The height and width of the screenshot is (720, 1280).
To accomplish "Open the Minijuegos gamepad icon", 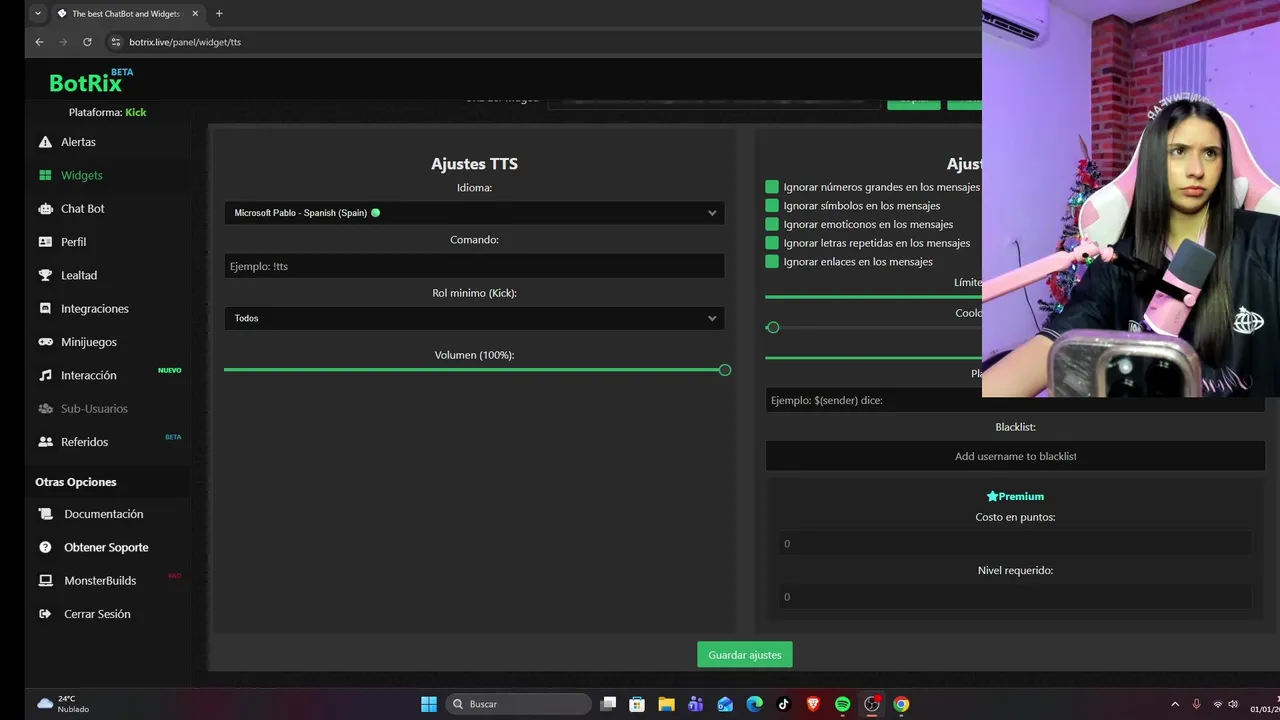I will [45, 342].
